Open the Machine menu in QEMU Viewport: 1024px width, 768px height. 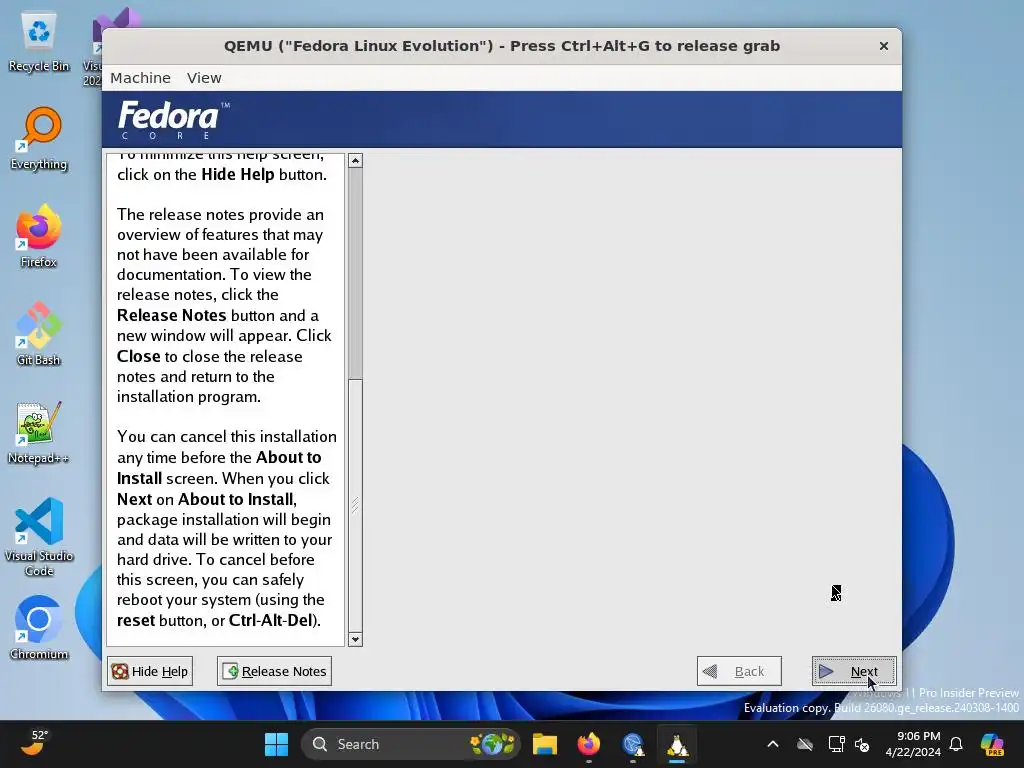click(x=140, y=78)
